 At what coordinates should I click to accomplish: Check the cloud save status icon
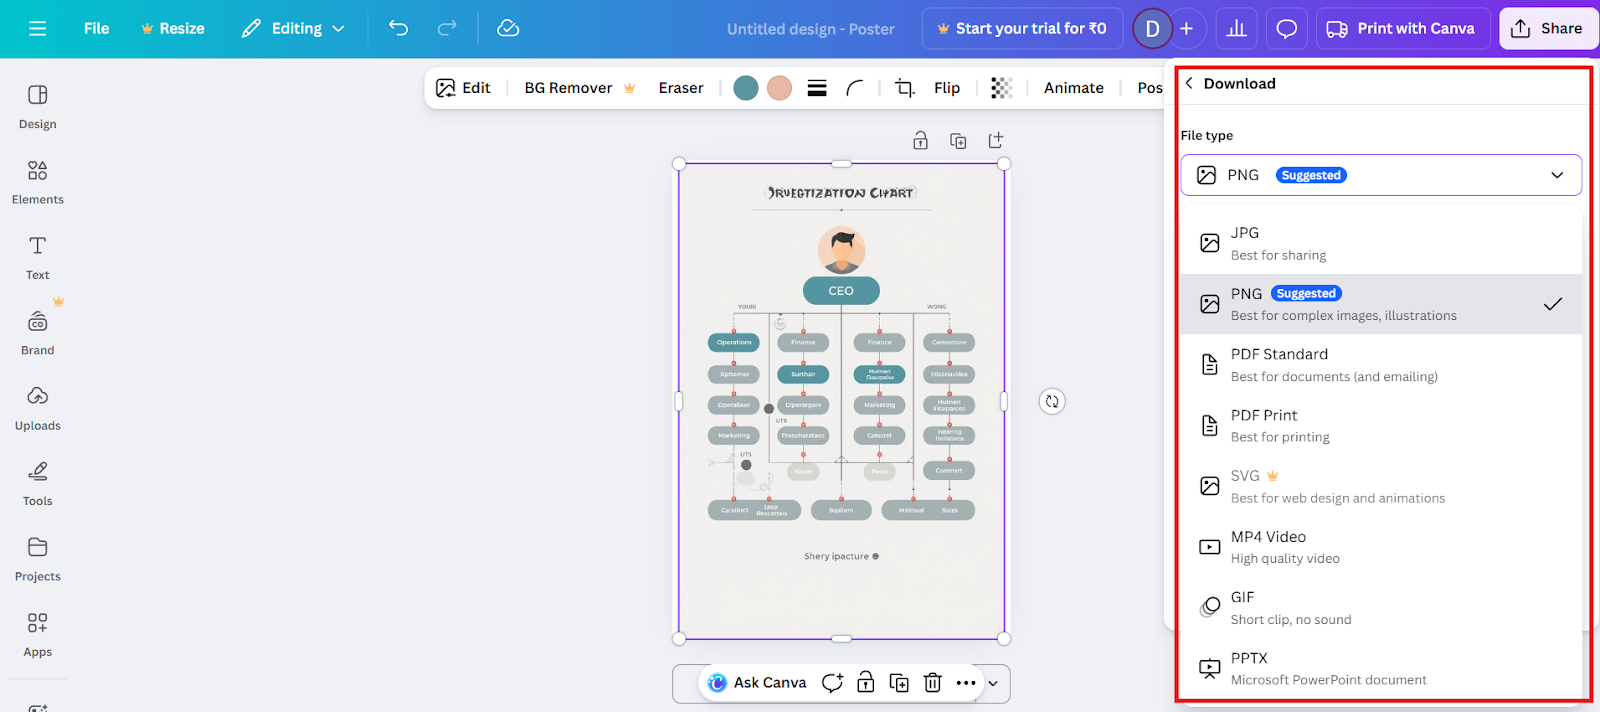click(508, 28)
